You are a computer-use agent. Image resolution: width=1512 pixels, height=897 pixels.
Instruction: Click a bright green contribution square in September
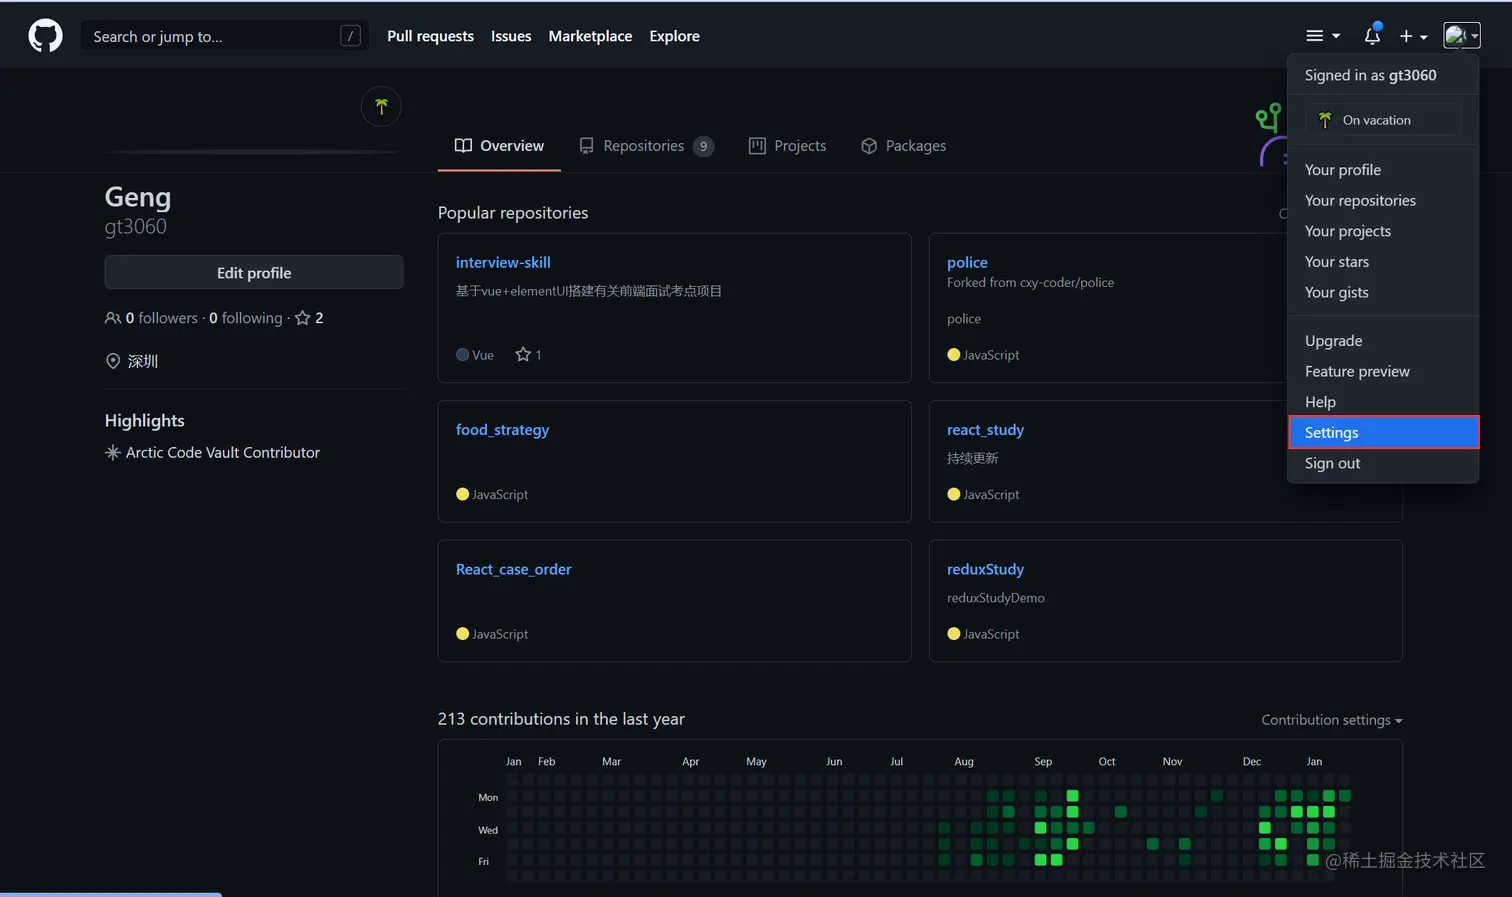tap(1072, 796)
